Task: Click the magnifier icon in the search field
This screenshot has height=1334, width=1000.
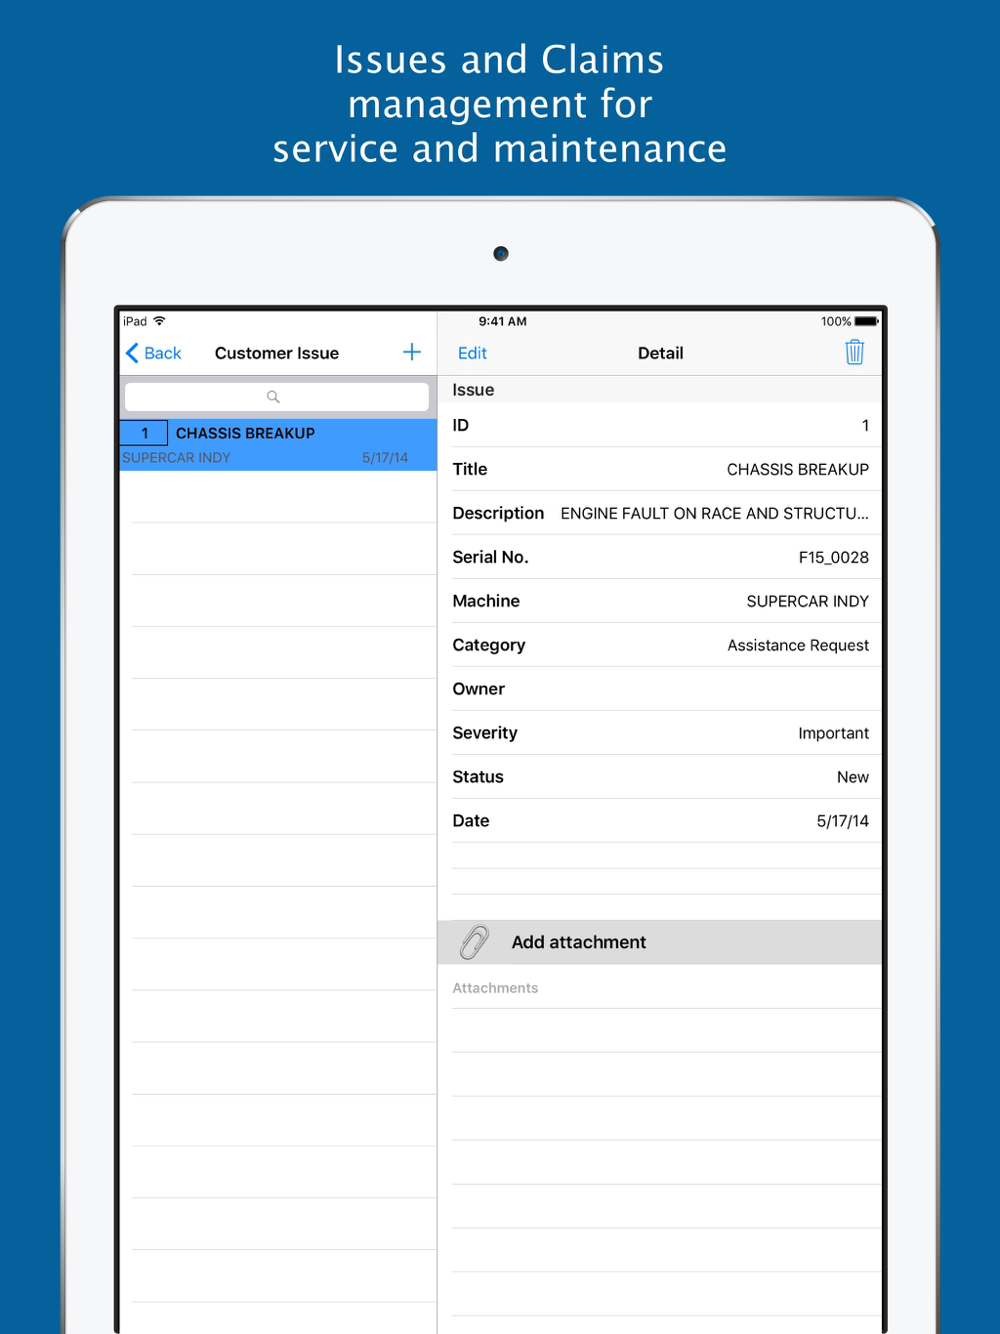Action: point(273,397)
